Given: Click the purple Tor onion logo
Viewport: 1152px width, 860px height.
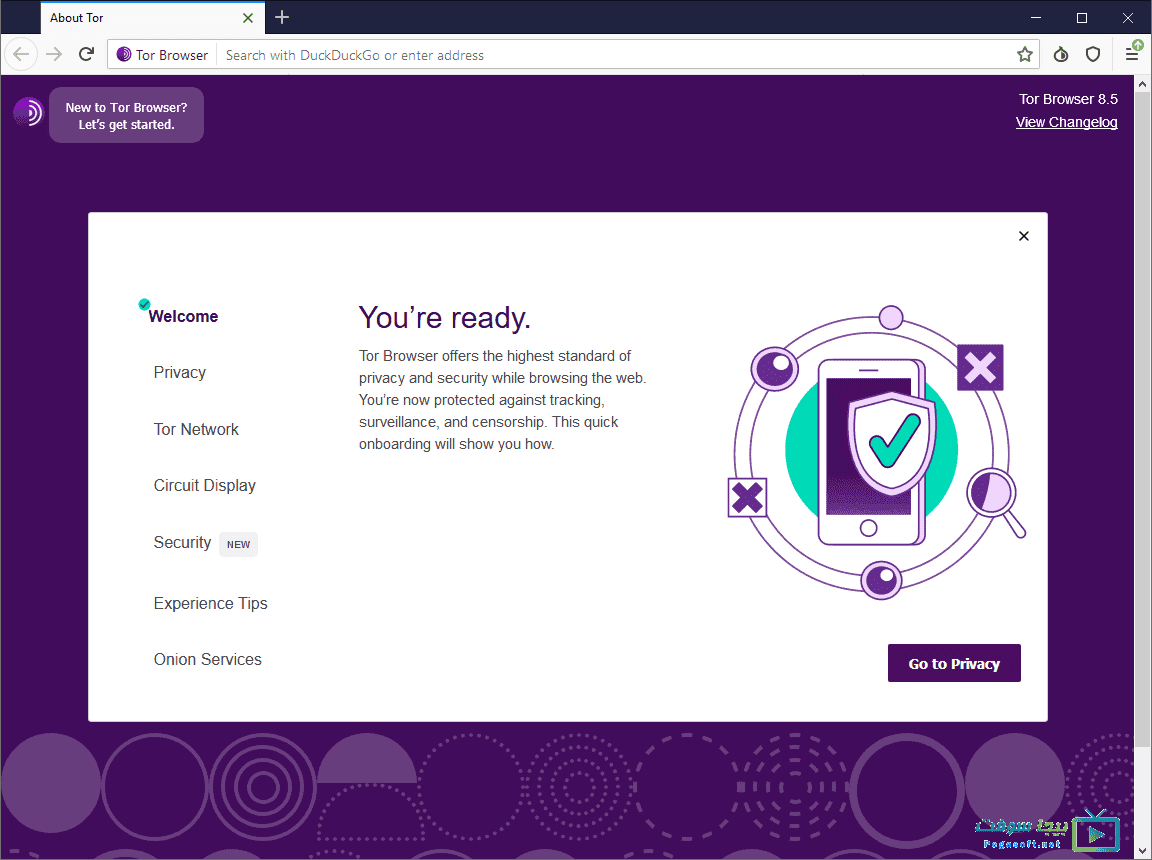Looking at the screenshot, I should coord(28,112).
